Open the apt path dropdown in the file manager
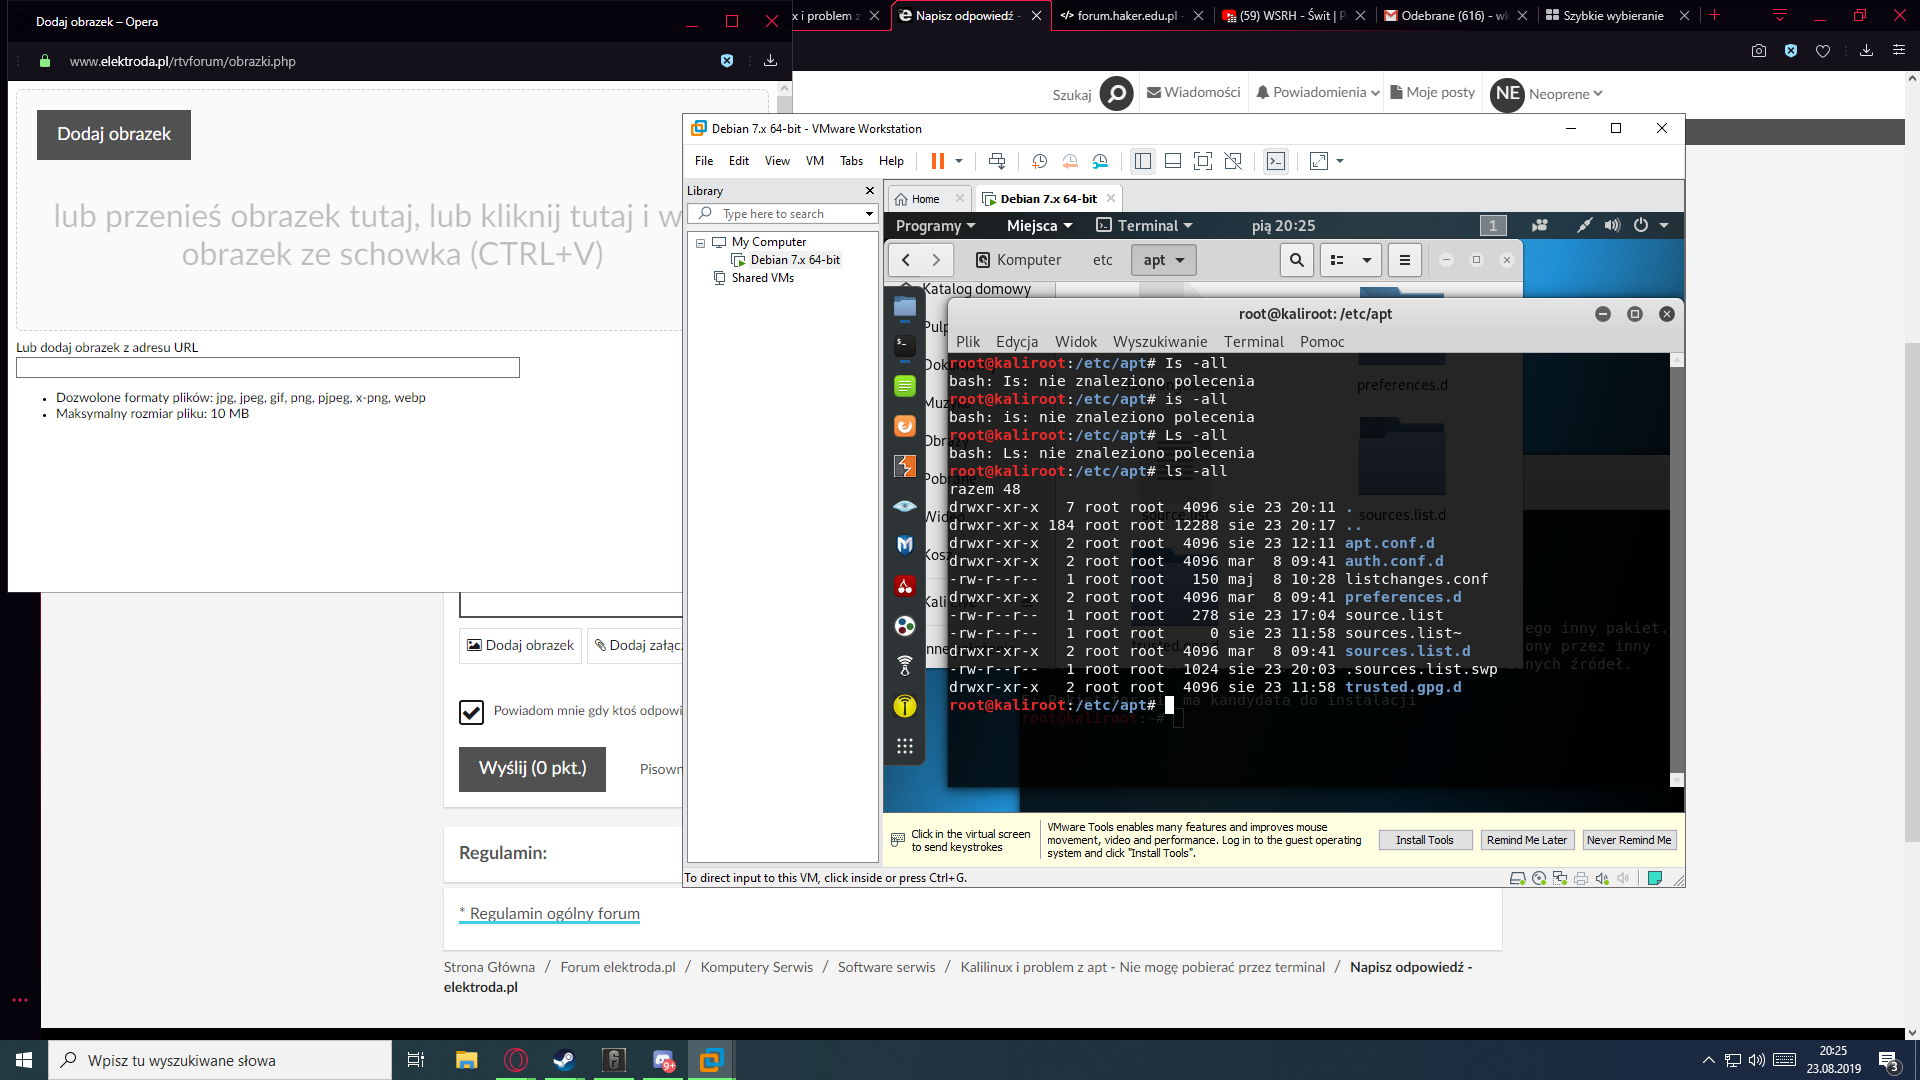The width and height of the screenshot is (1920, 1080). [x=1164, y=260]
